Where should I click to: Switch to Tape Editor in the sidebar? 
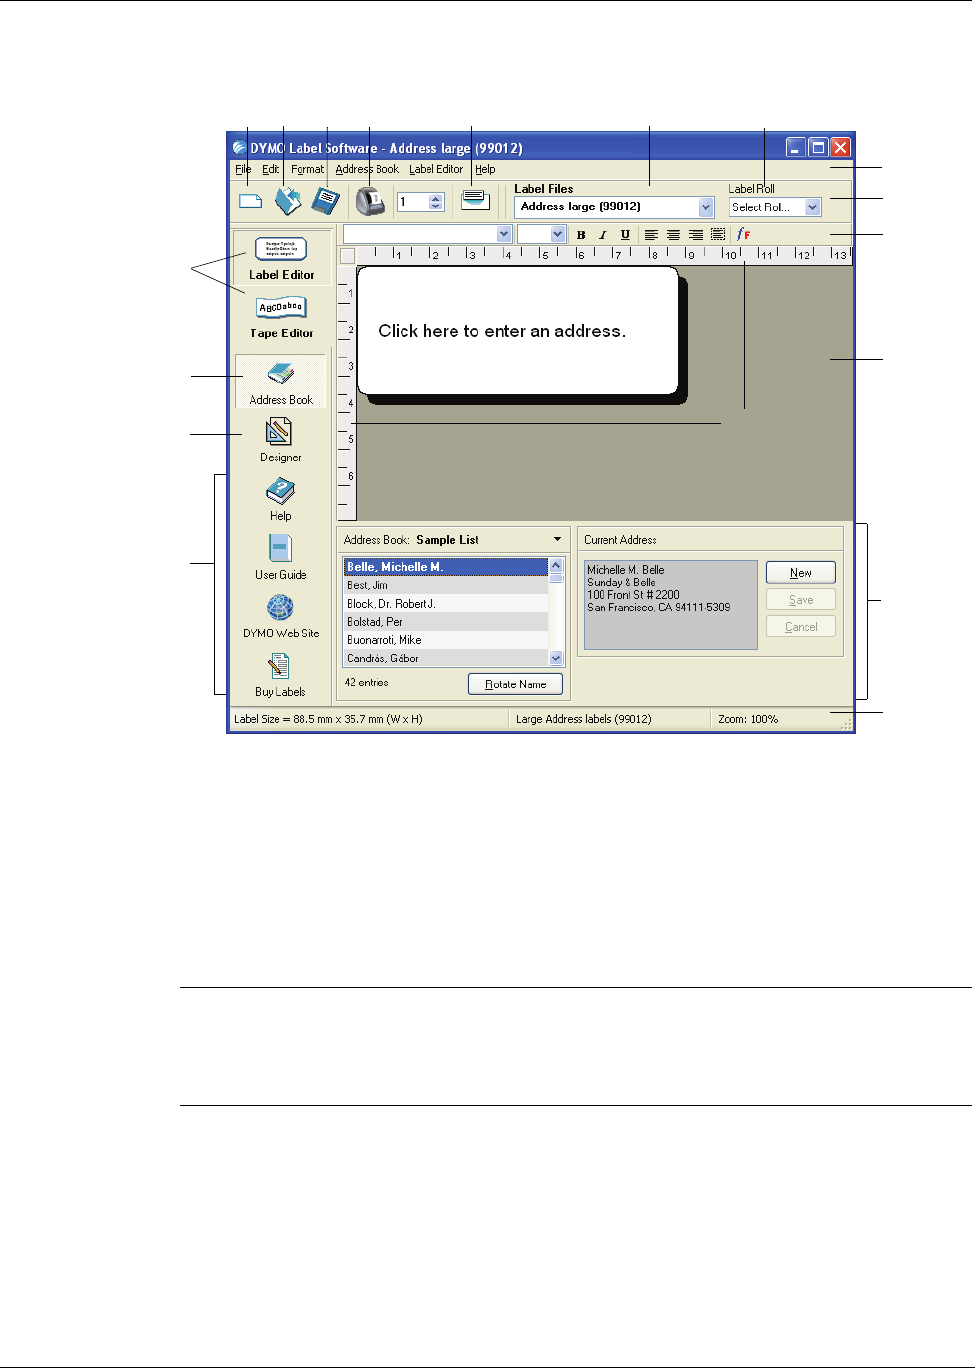pyautogui.click(x=281, y=317)
